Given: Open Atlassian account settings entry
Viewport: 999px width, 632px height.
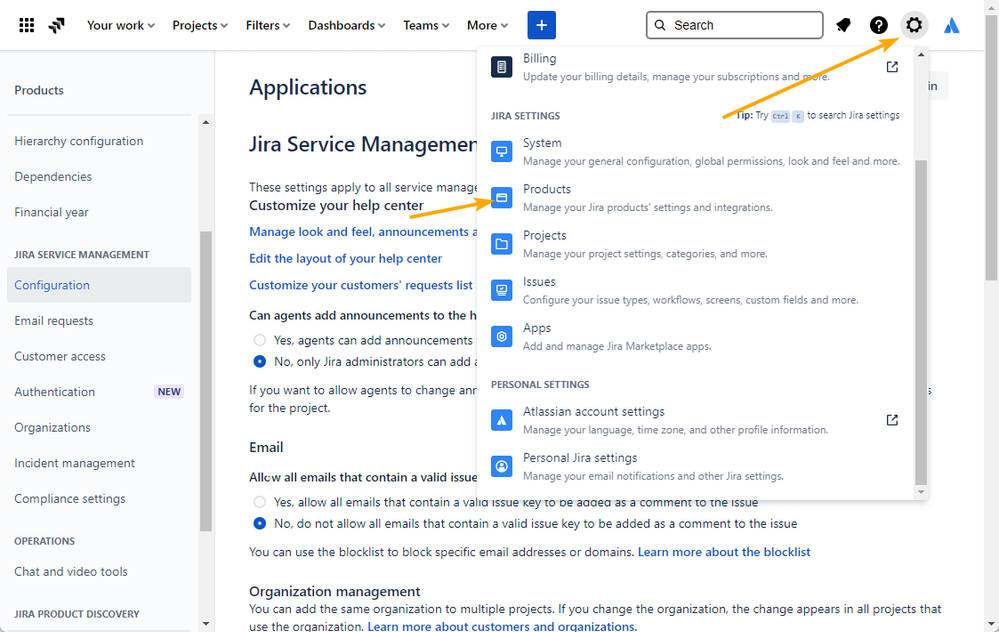Looking at the screenshot, I should pos(696,420).
